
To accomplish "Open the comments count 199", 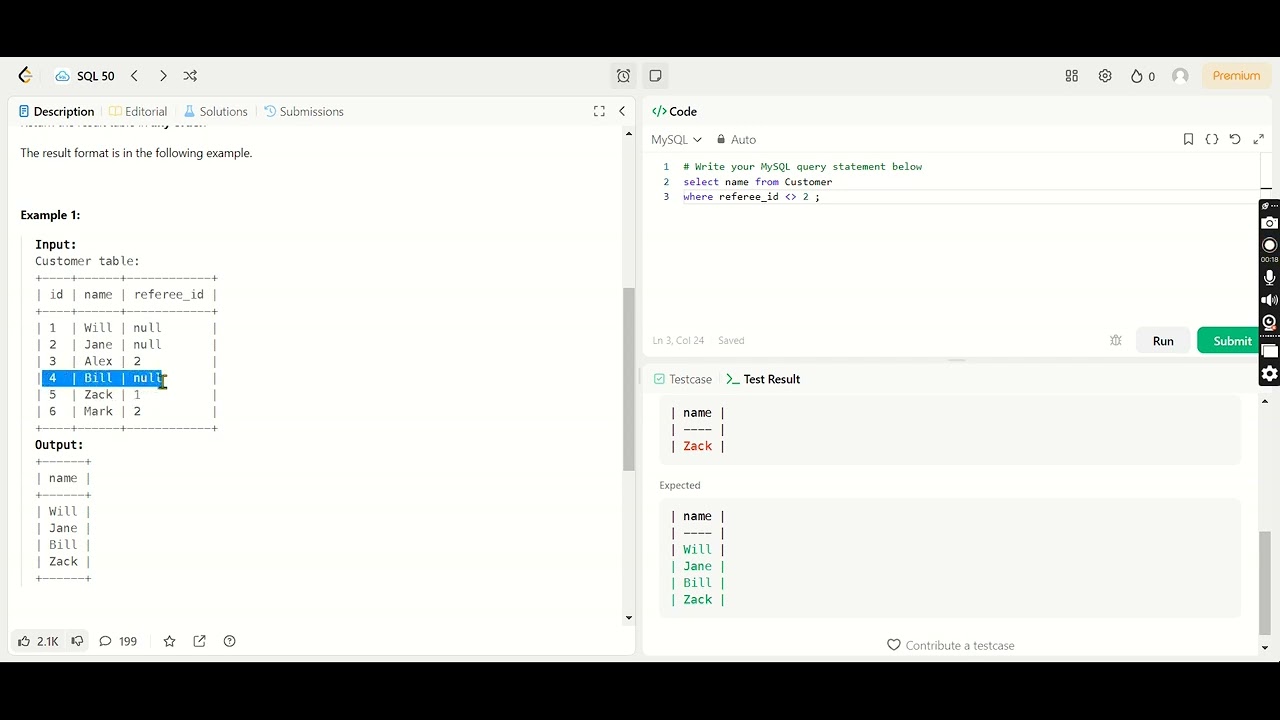I will click(118, 641).
